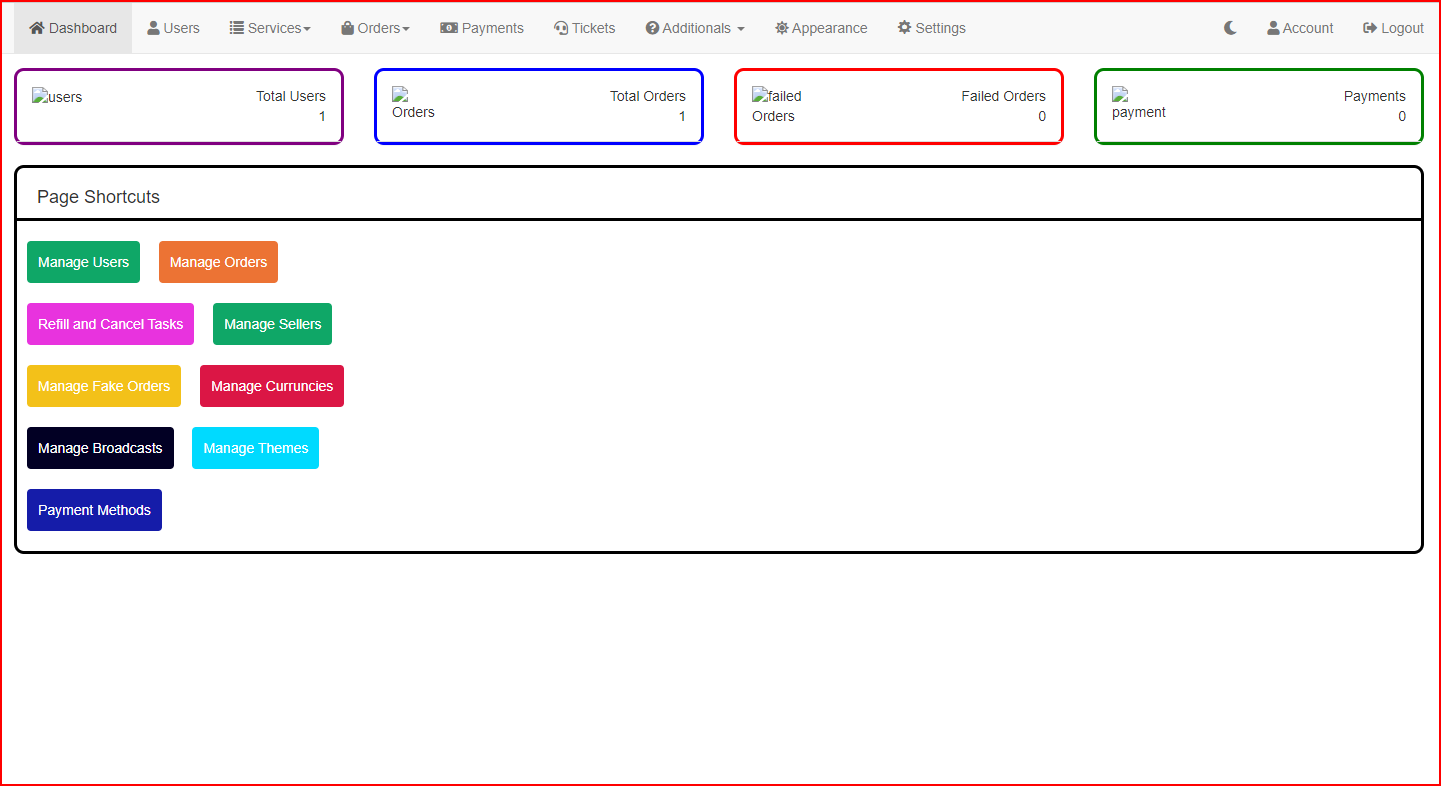This screenshot has height=786, width=1441.
Task: Expand the Orders dropdown menu
Action: (376, 28)
